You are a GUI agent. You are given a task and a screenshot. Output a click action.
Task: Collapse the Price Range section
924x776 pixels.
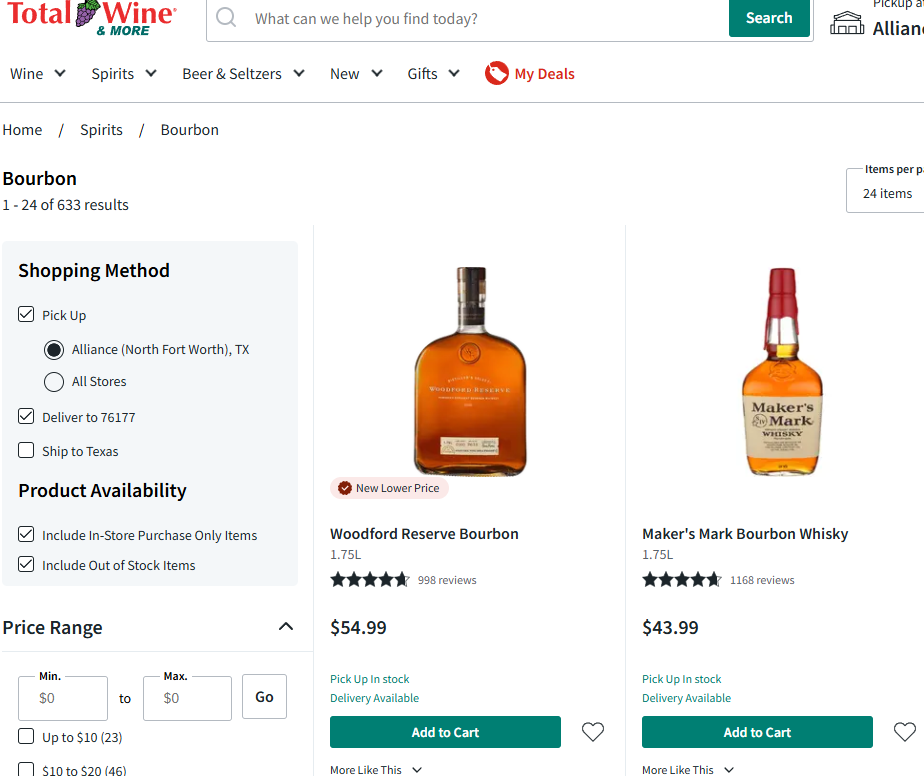pyautogui.click(x=286, y=626)
